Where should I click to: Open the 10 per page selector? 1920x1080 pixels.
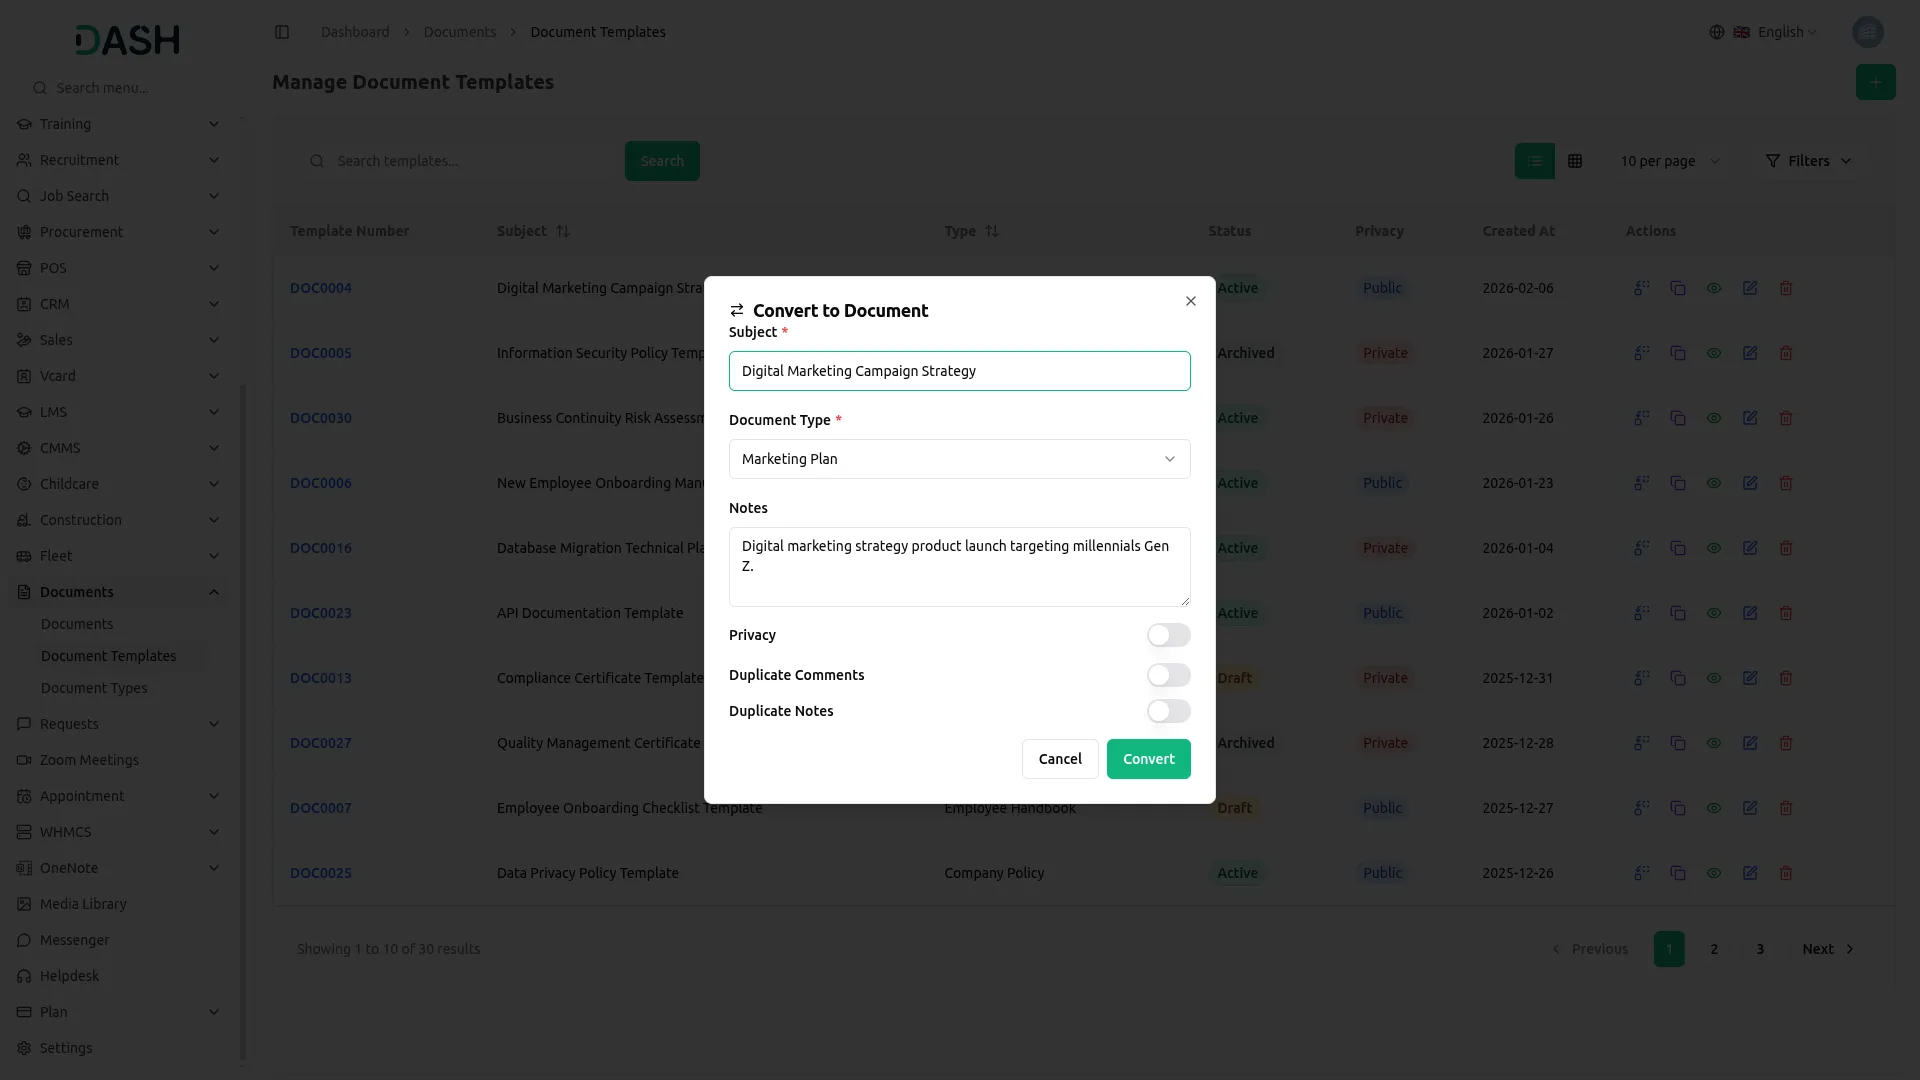(x=1670, y=161)
